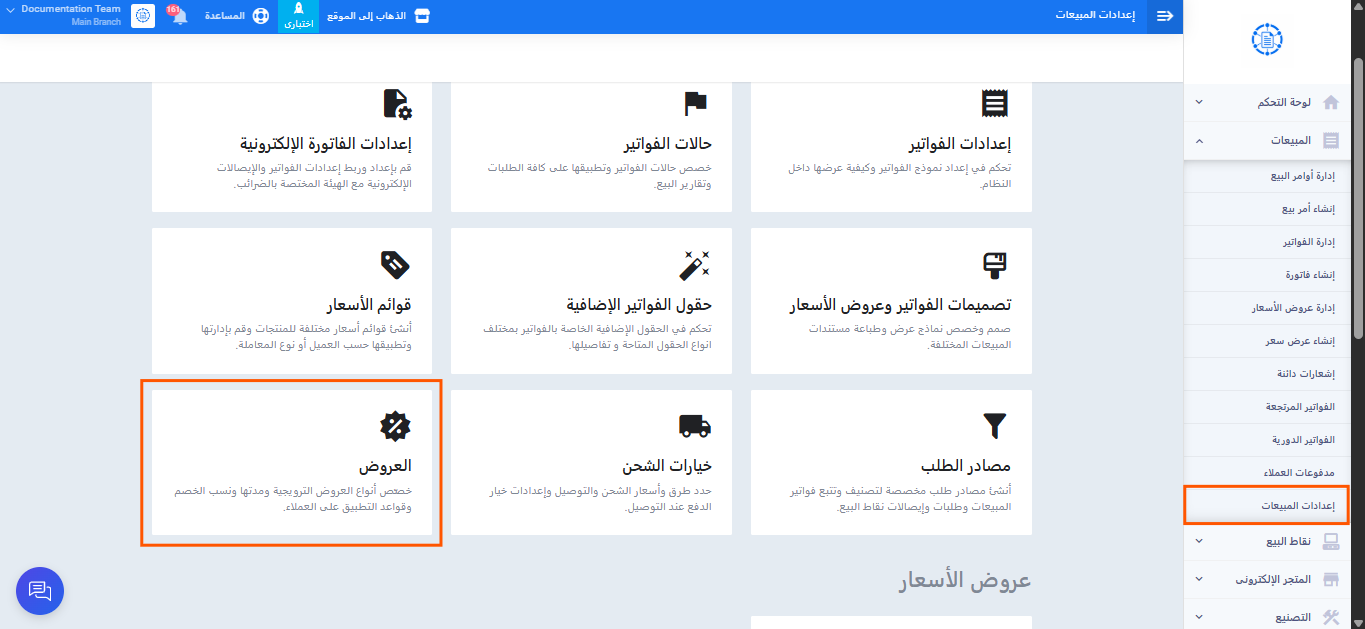Click the funnel order sources icon

pyautogui.click(x=995, y=426)
